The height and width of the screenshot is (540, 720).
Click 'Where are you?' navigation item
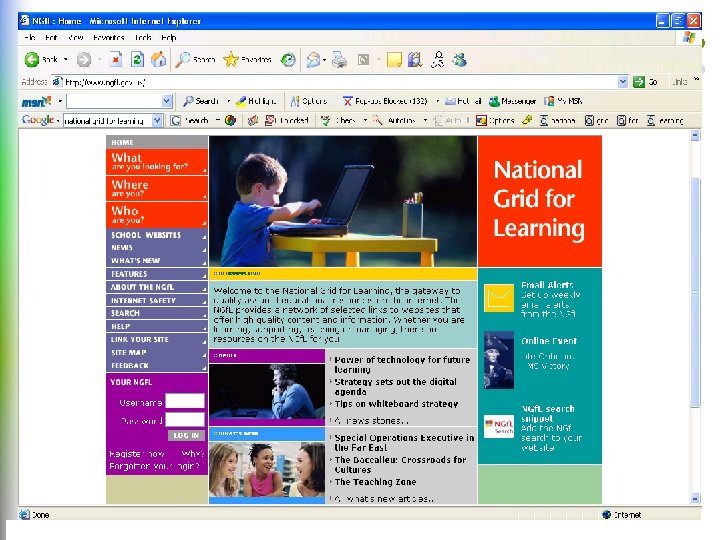coord(157,188)
